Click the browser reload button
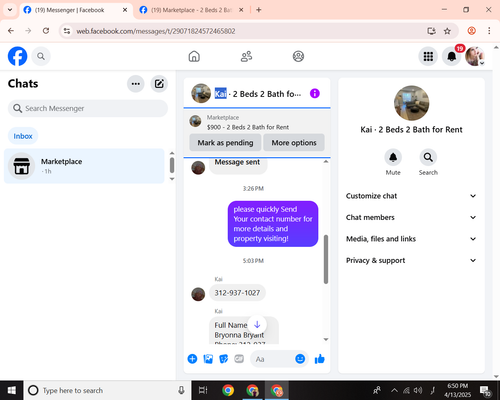The height and width of the screenshot is (400, 500). point(46,31)
